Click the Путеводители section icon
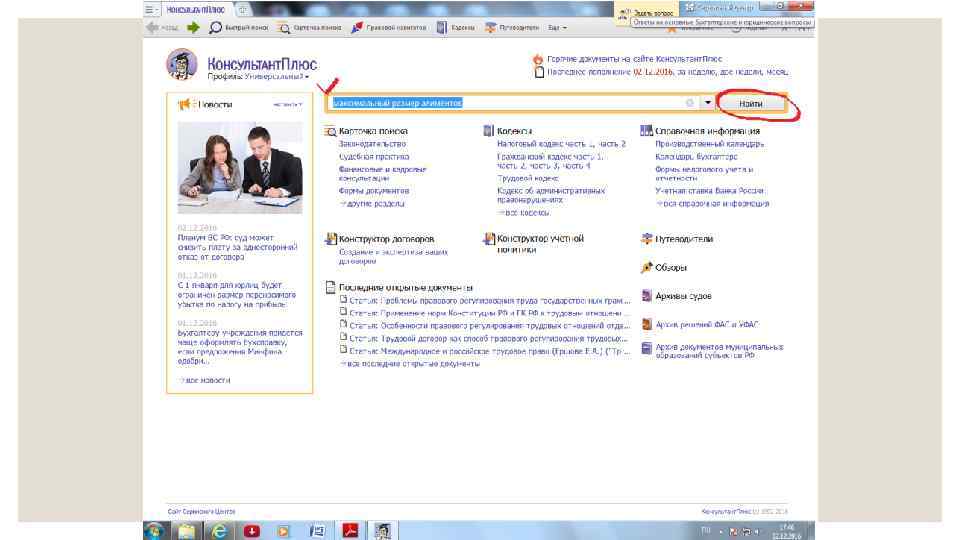Screen dimensions: 960x540 [x=647, y=239]
